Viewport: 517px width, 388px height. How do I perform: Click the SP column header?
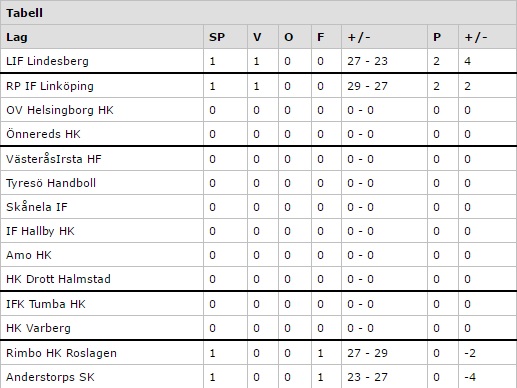click(217, 37)
